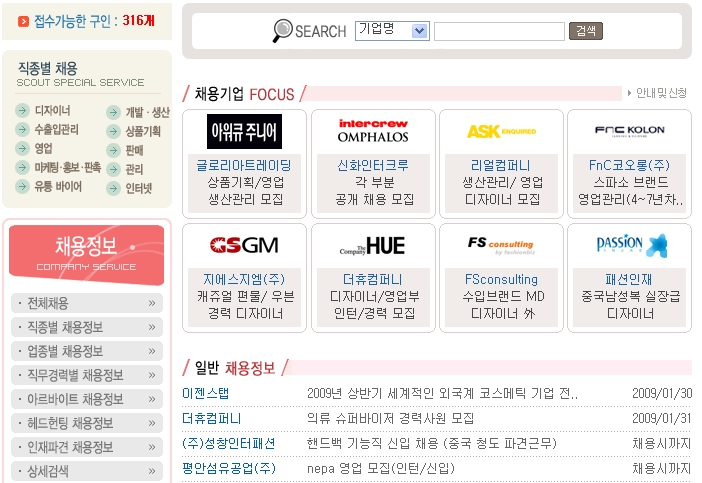Select the 직무경력별 채용정보 menu item
The width and height of the screenshot is (702, 483).
(x=86, y=375)
